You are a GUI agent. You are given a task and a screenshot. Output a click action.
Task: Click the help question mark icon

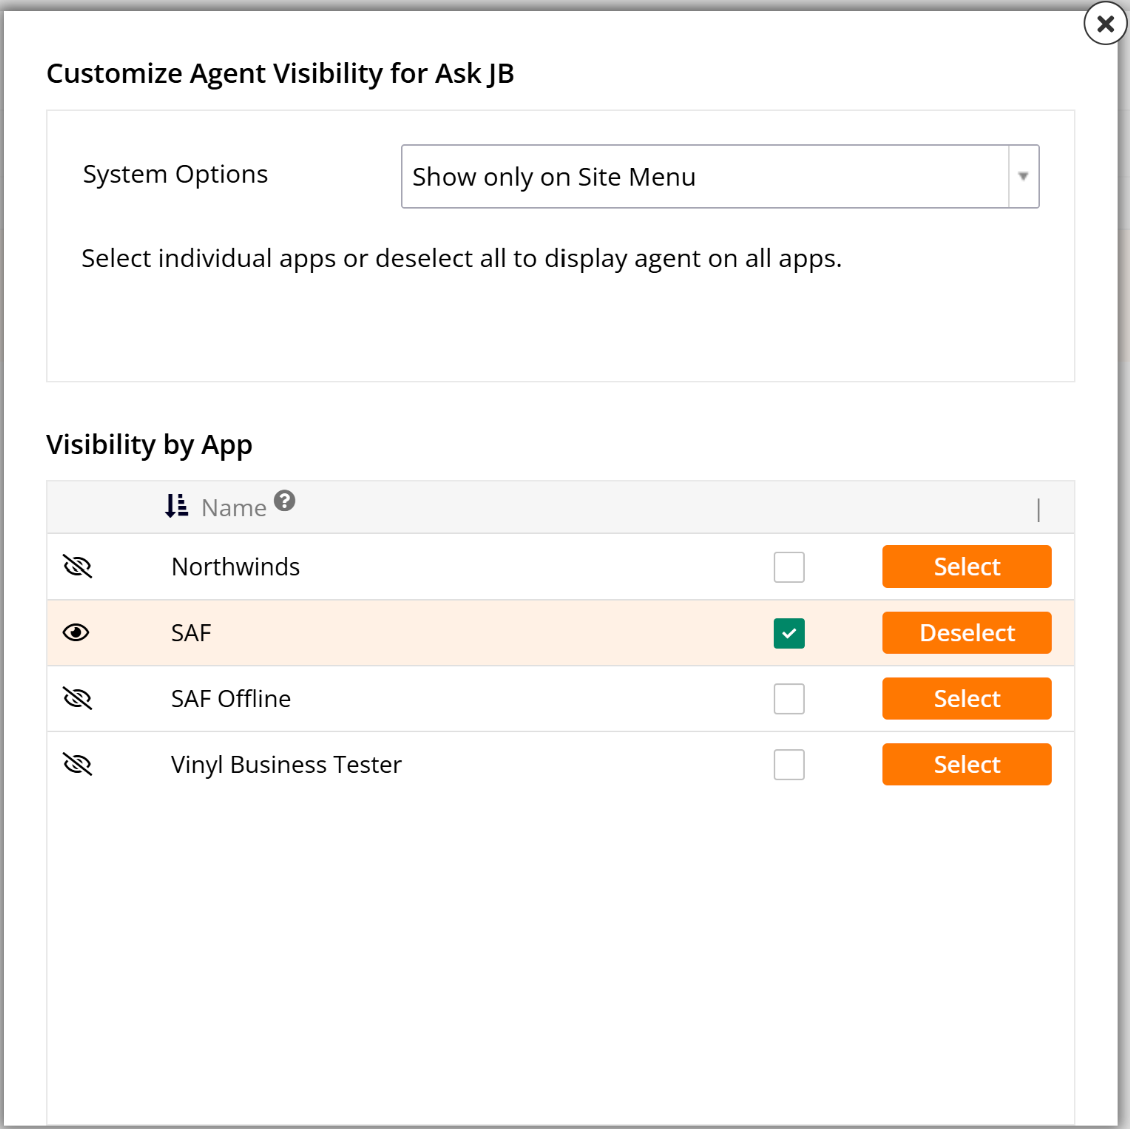(x=285, y=500)
